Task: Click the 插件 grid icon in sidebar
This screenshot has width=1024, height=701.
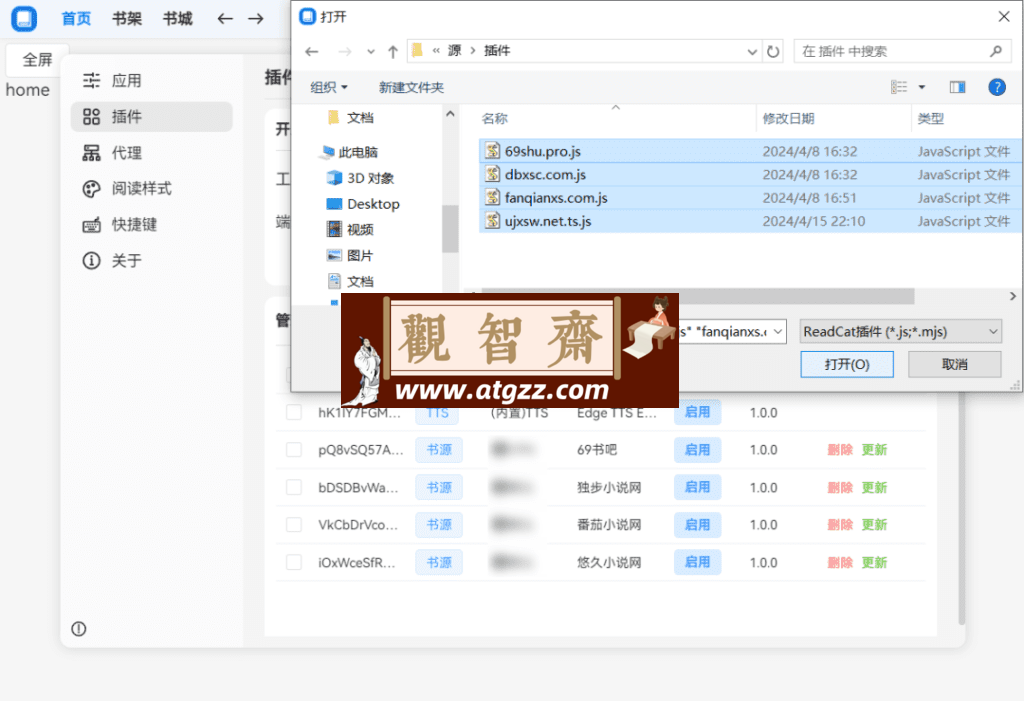Action: (91, 117)
